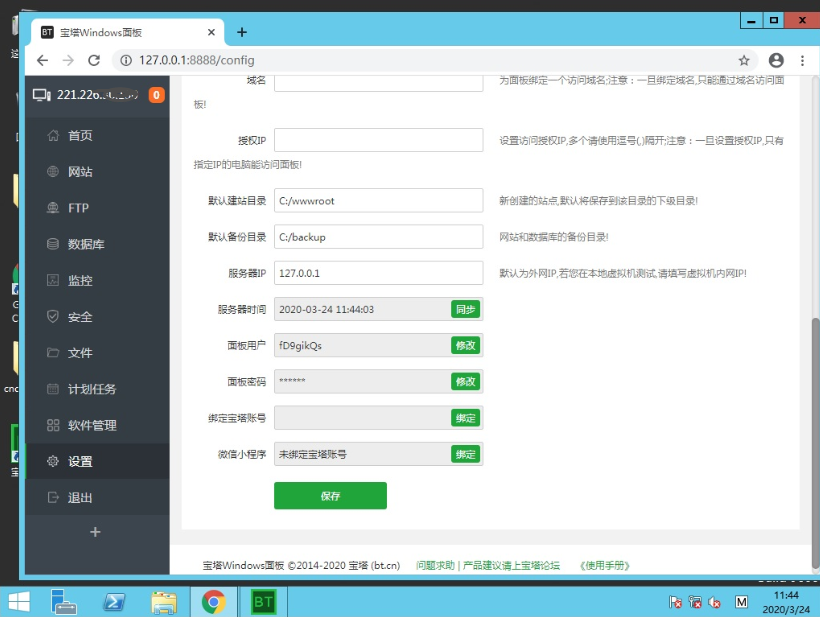Click Chrome icon in taskbar

(x=213, y=602)
